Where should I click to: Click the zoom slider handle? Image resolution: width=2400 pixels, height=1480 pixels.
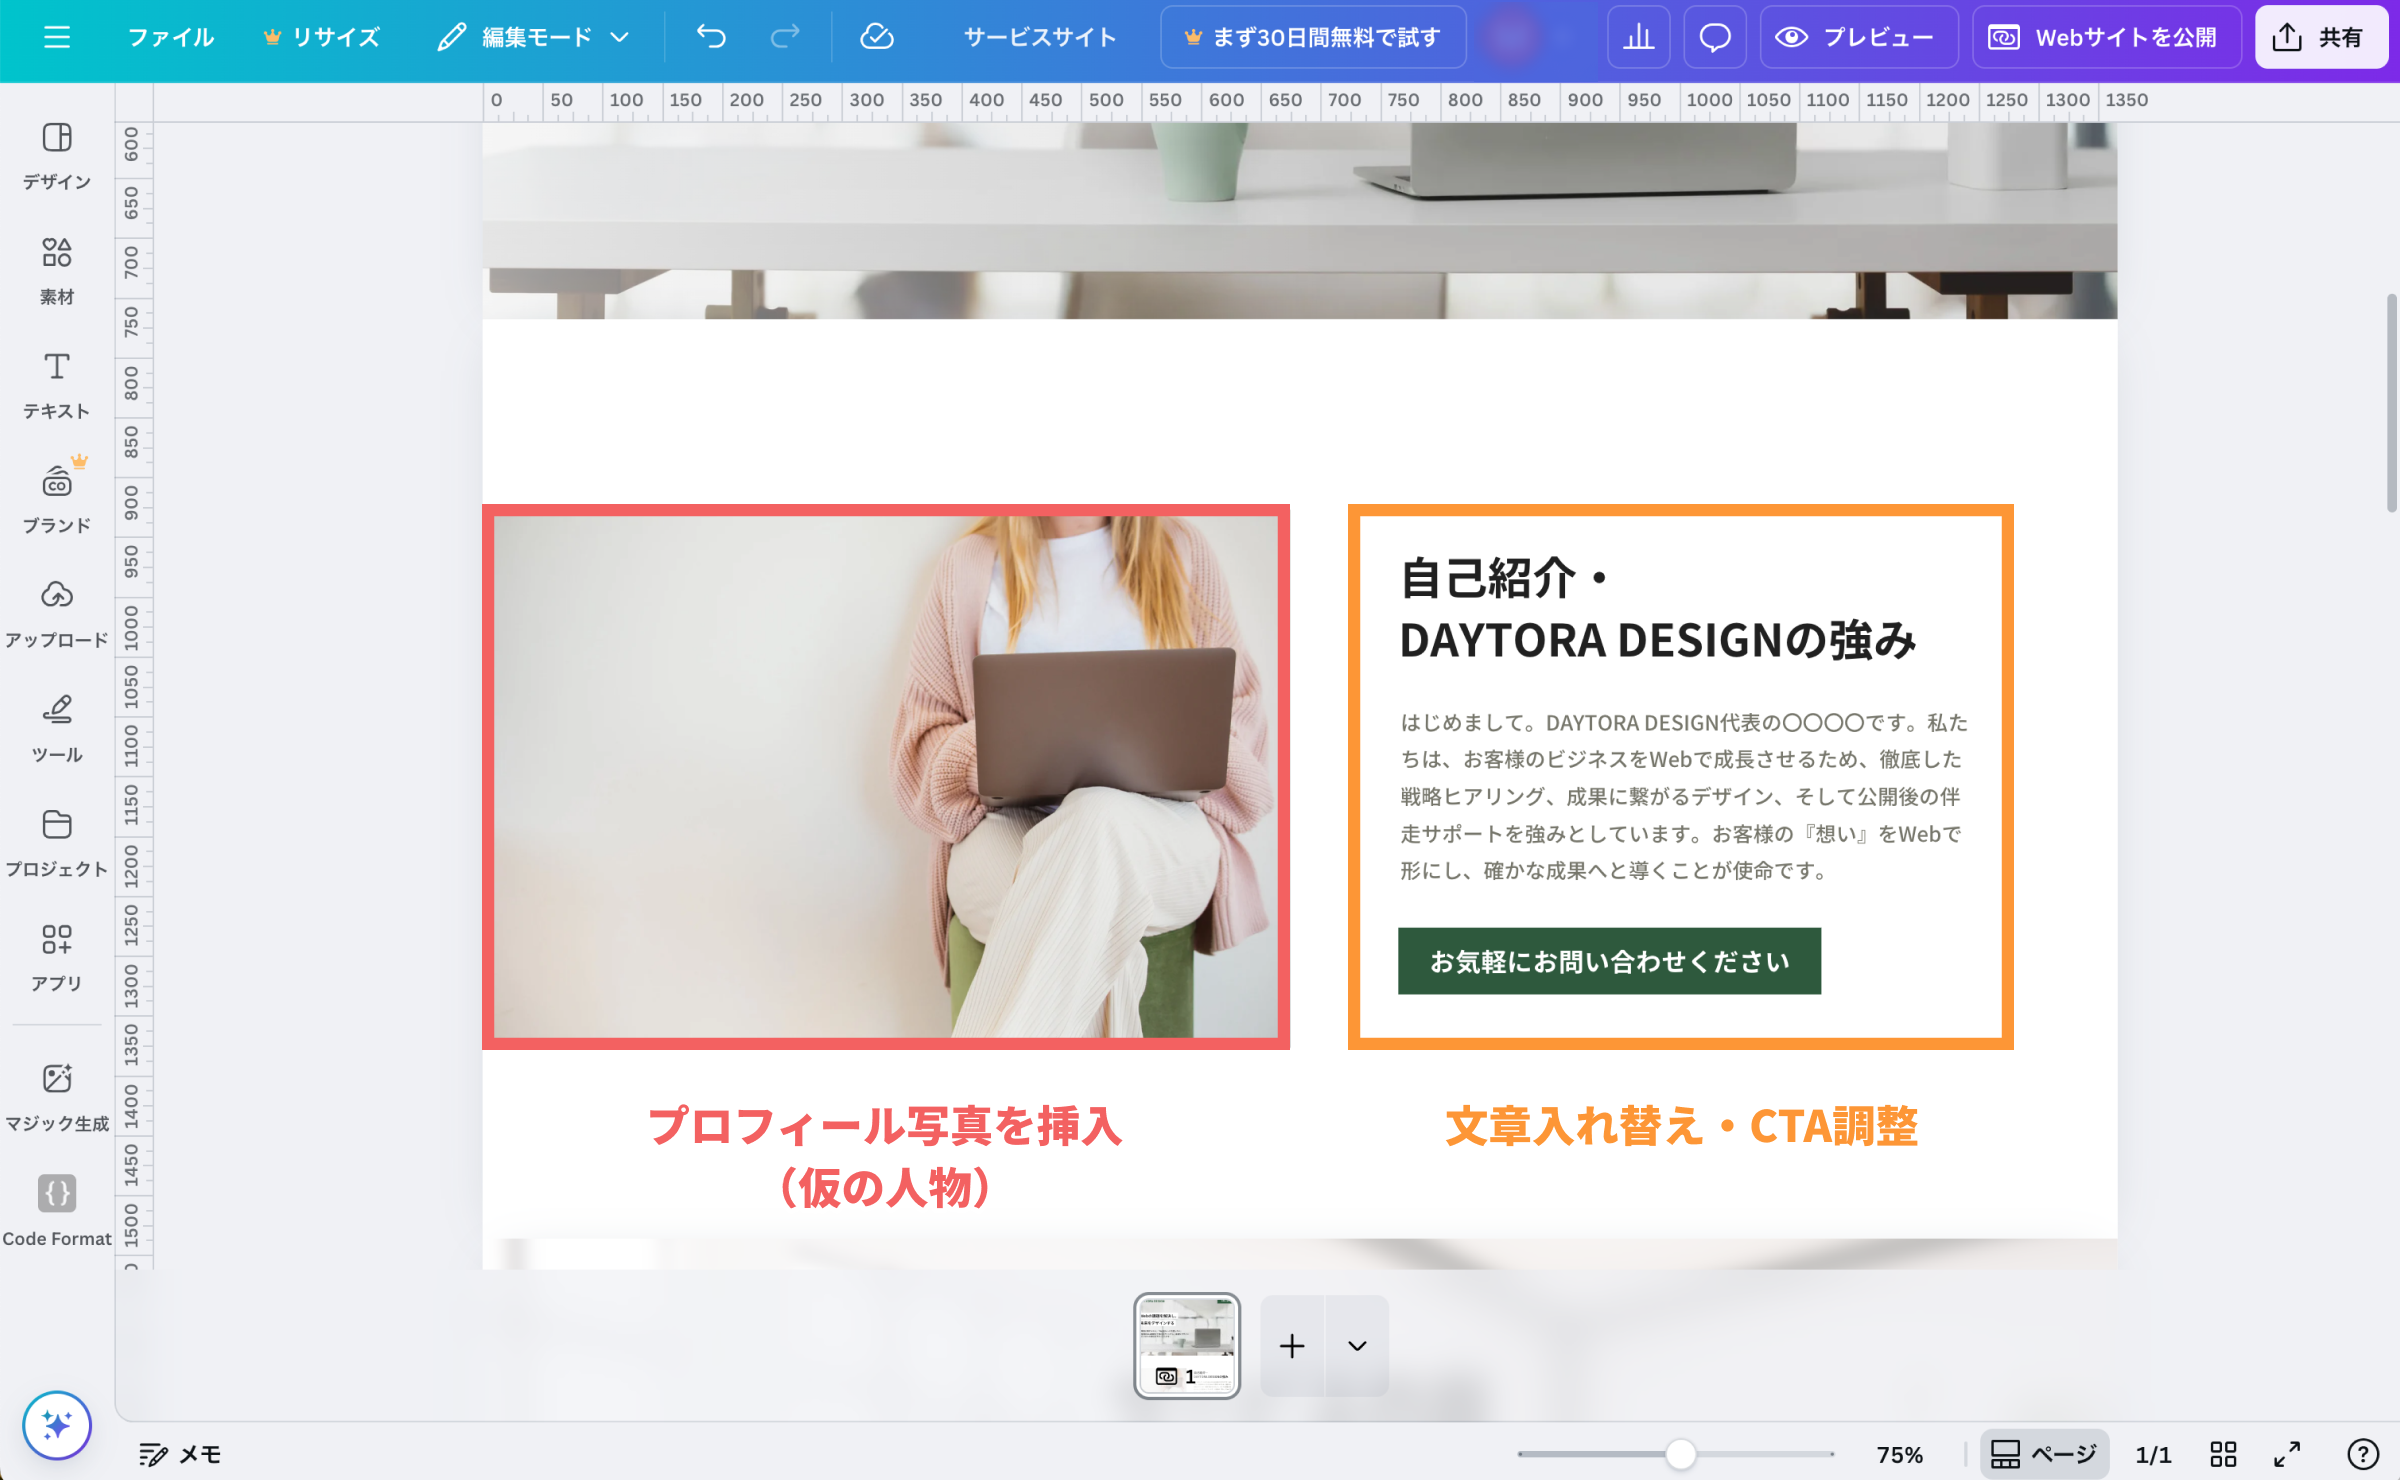(1681, 1454)
